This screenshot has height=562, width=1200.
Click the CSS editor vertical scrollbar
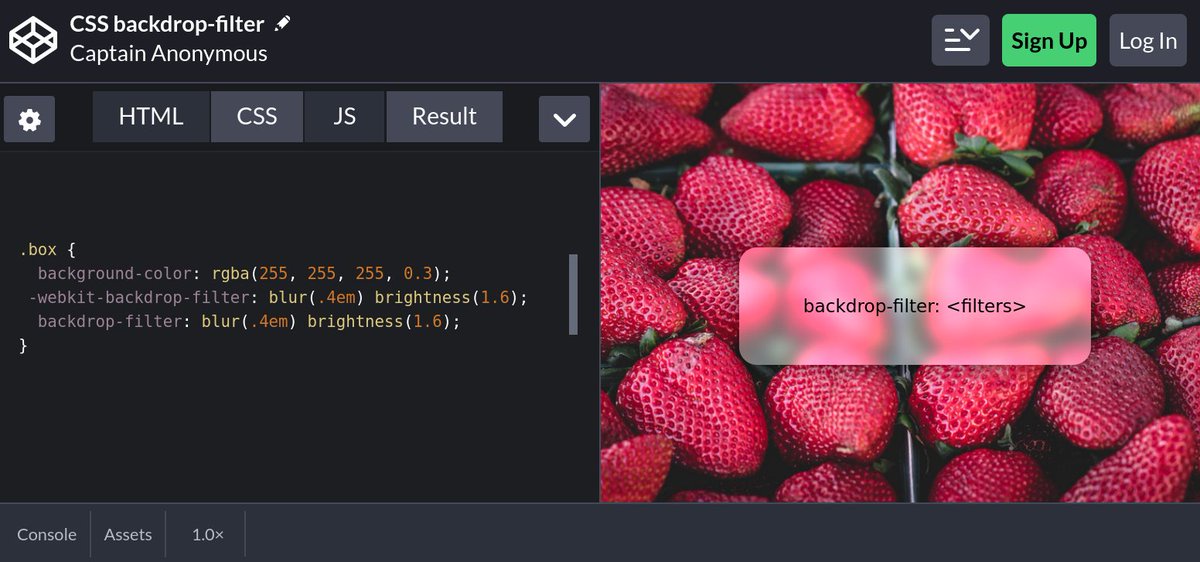[573, 294]
